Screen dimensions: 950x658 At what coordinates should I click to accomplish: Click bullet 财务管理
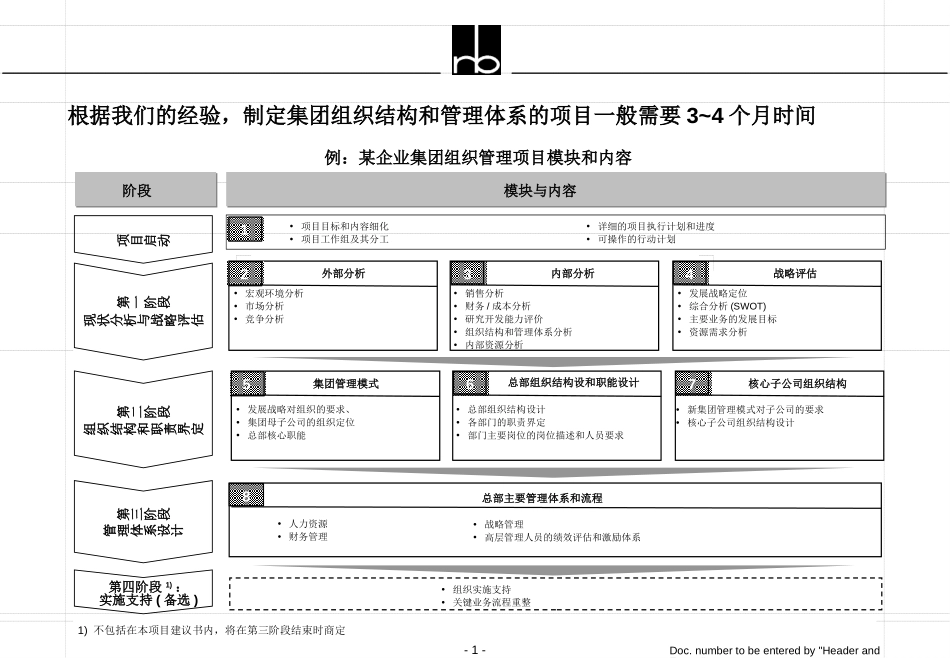308,537
